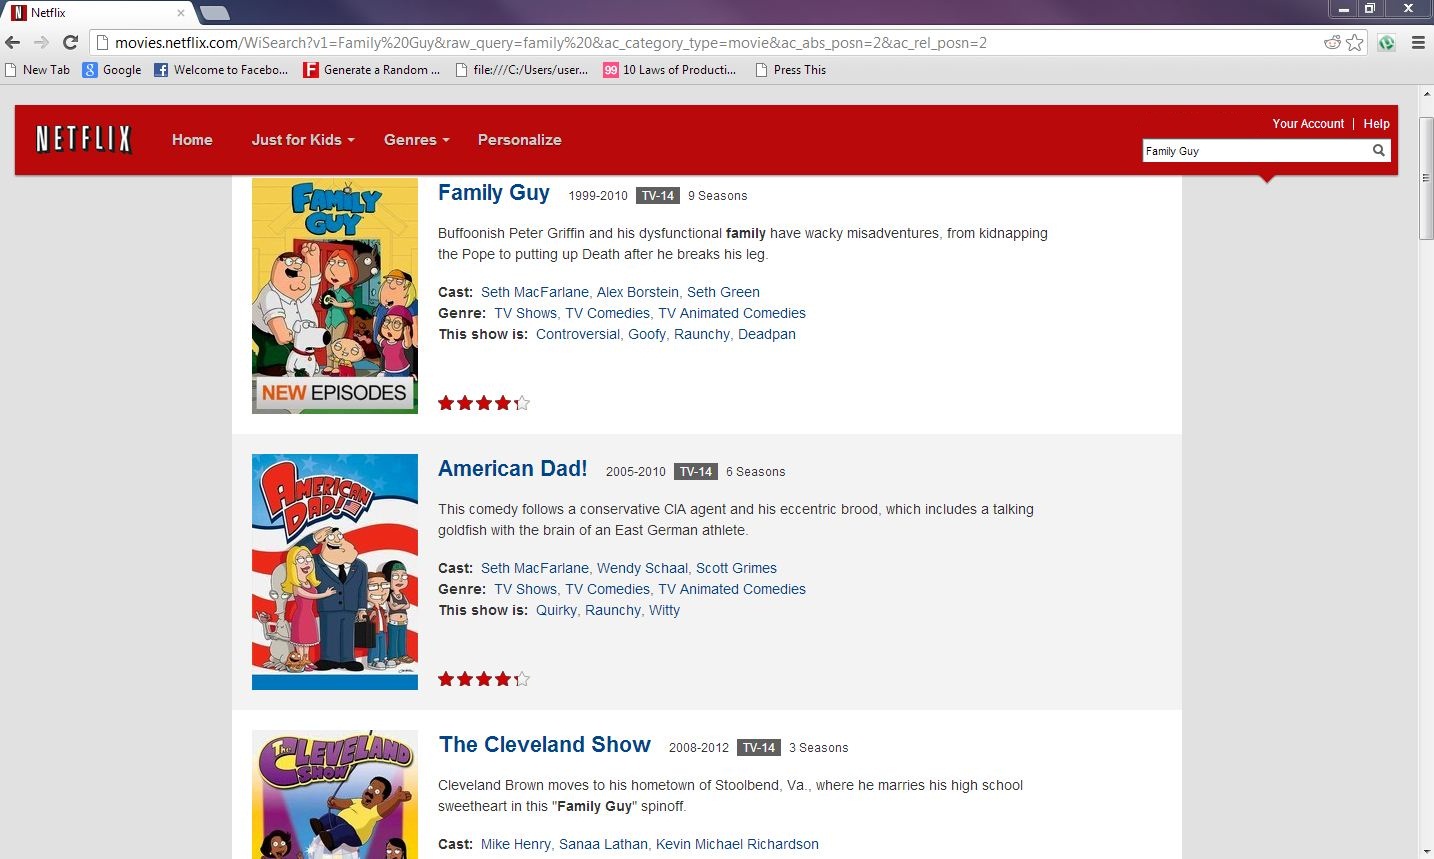The image size is (1434, 859).
Task: Go back using the browser back arrow
Action: click(x=13, y=42)
